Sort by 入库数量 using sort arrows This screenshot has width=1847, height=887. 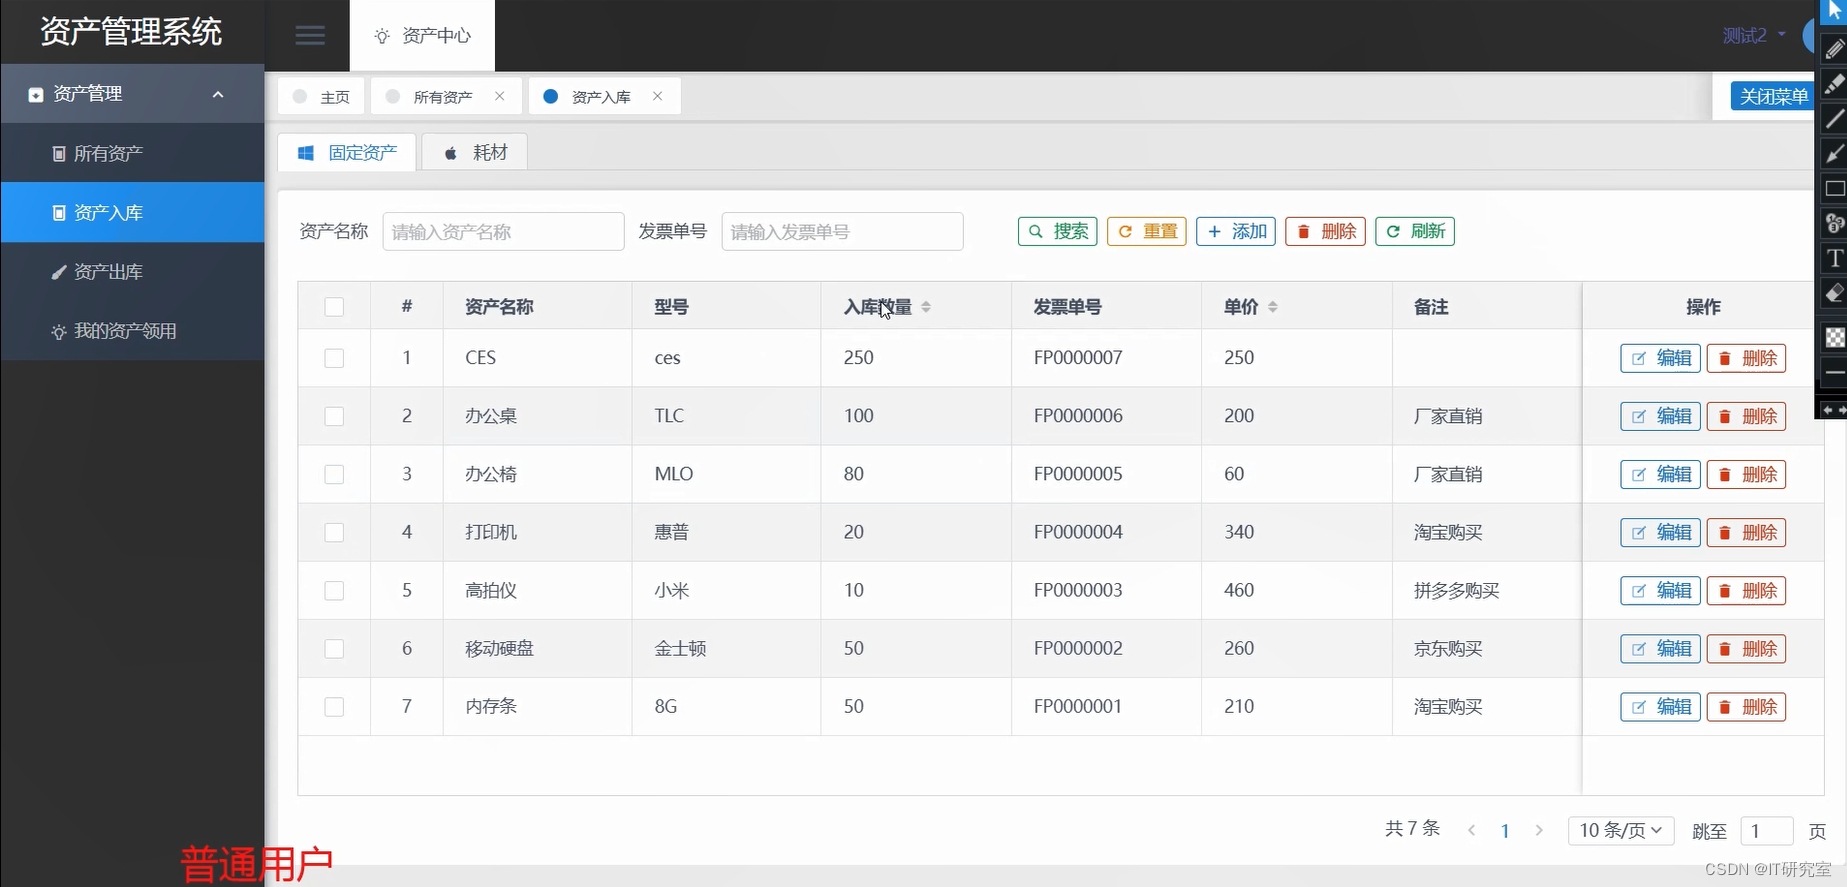point(926,307)
